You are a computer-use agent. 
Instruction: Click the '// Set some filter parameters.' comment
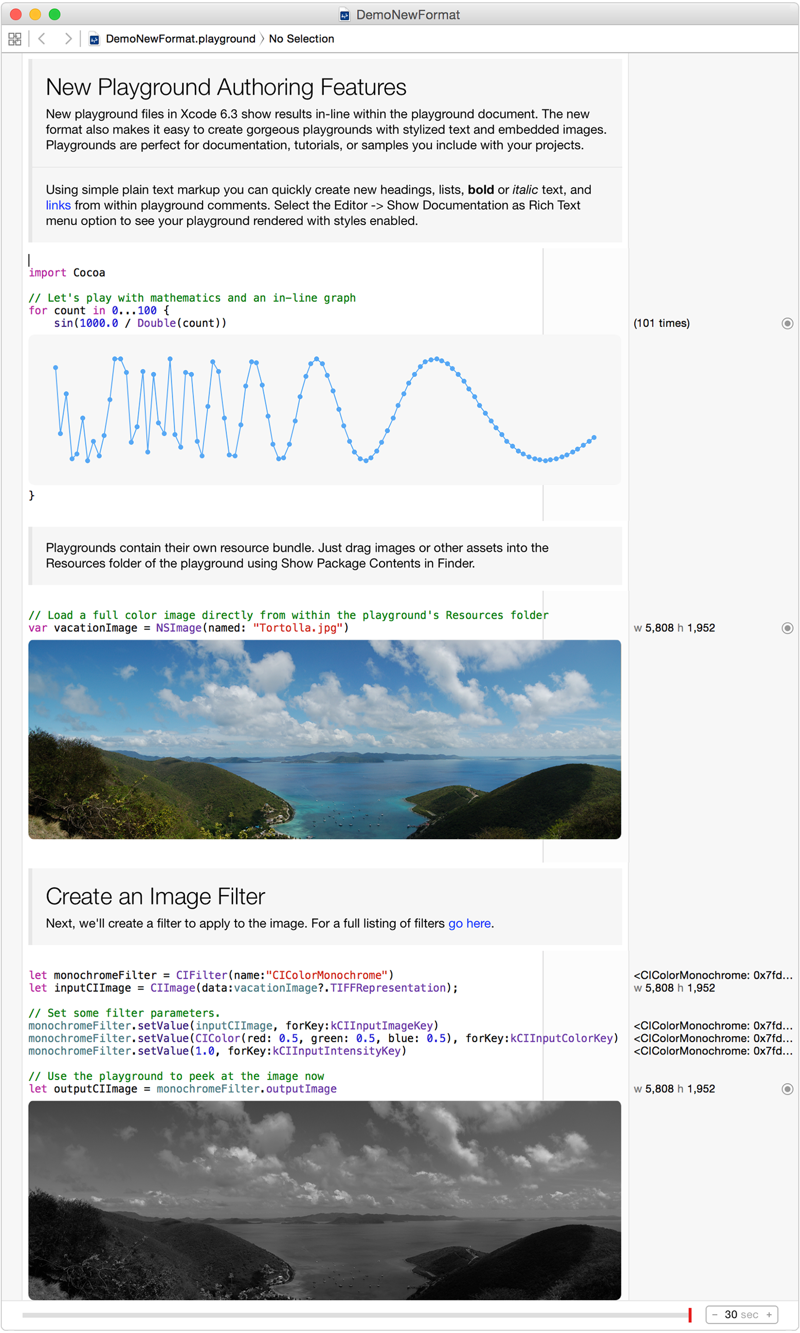(124, 1013)
